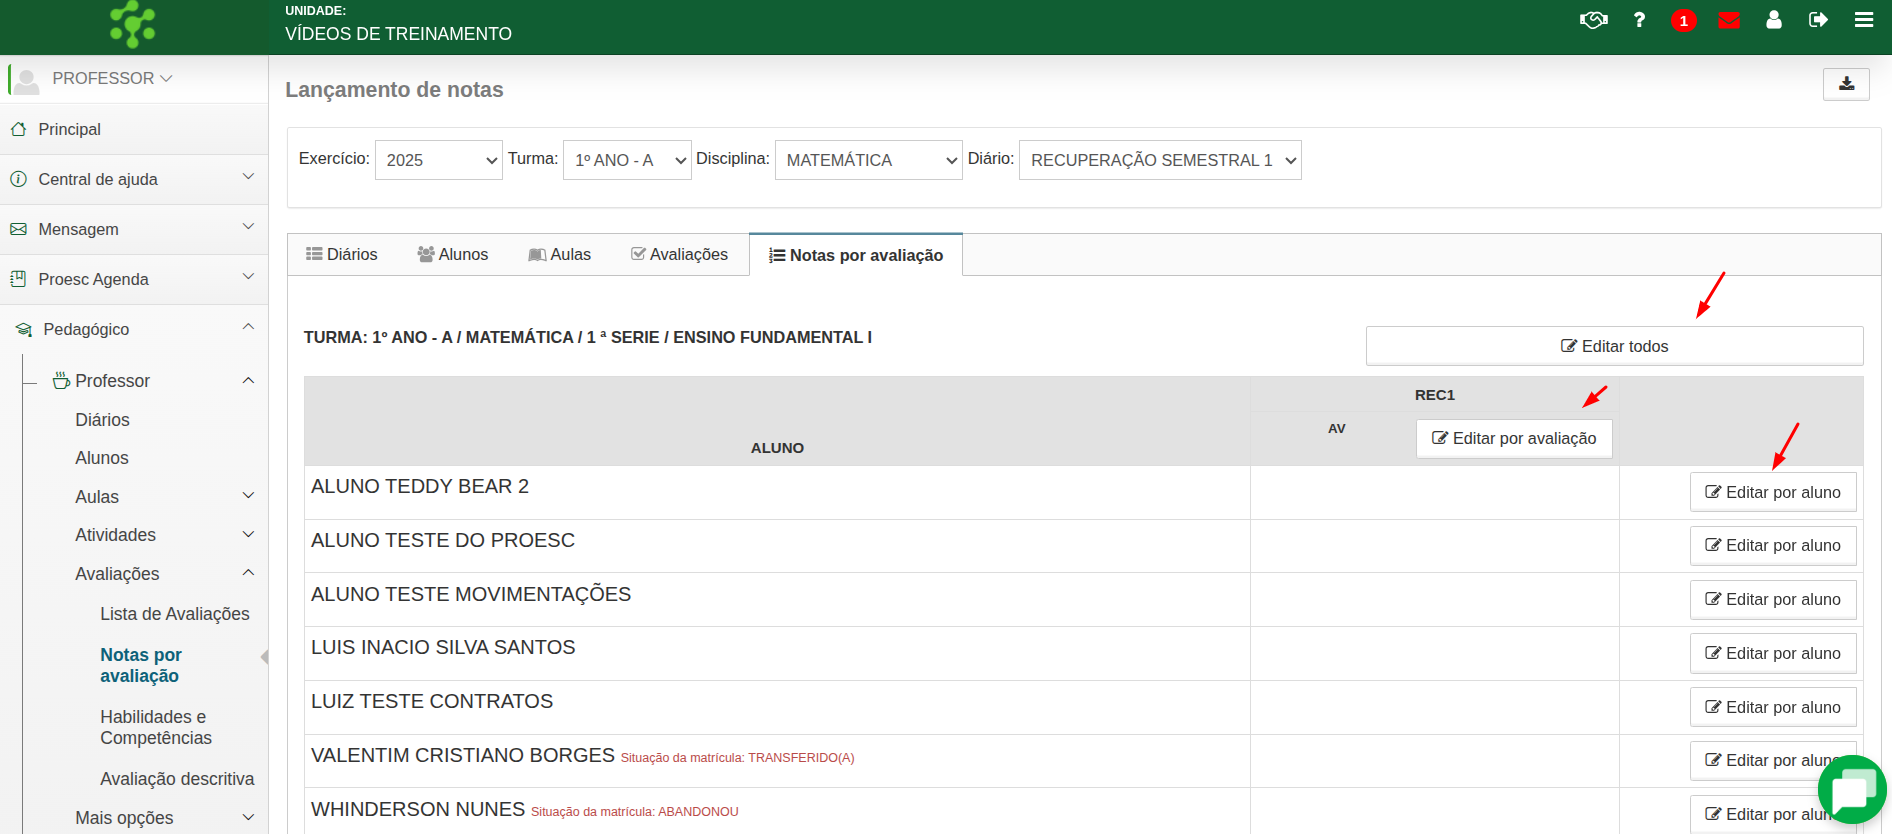Open the red envelope messages icon
This screenshot has height=834, width=1892.
coord(1729,20)
